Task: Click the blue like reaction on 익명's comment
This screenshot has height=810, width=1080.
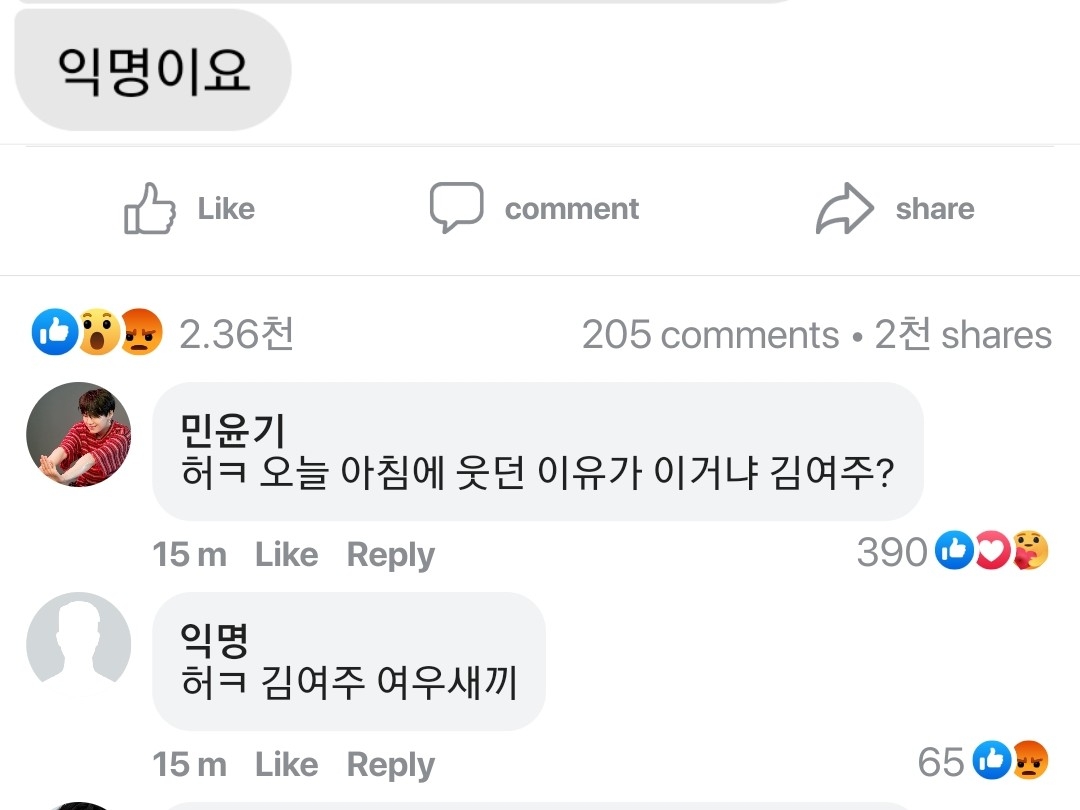Action: coord(992,762)
